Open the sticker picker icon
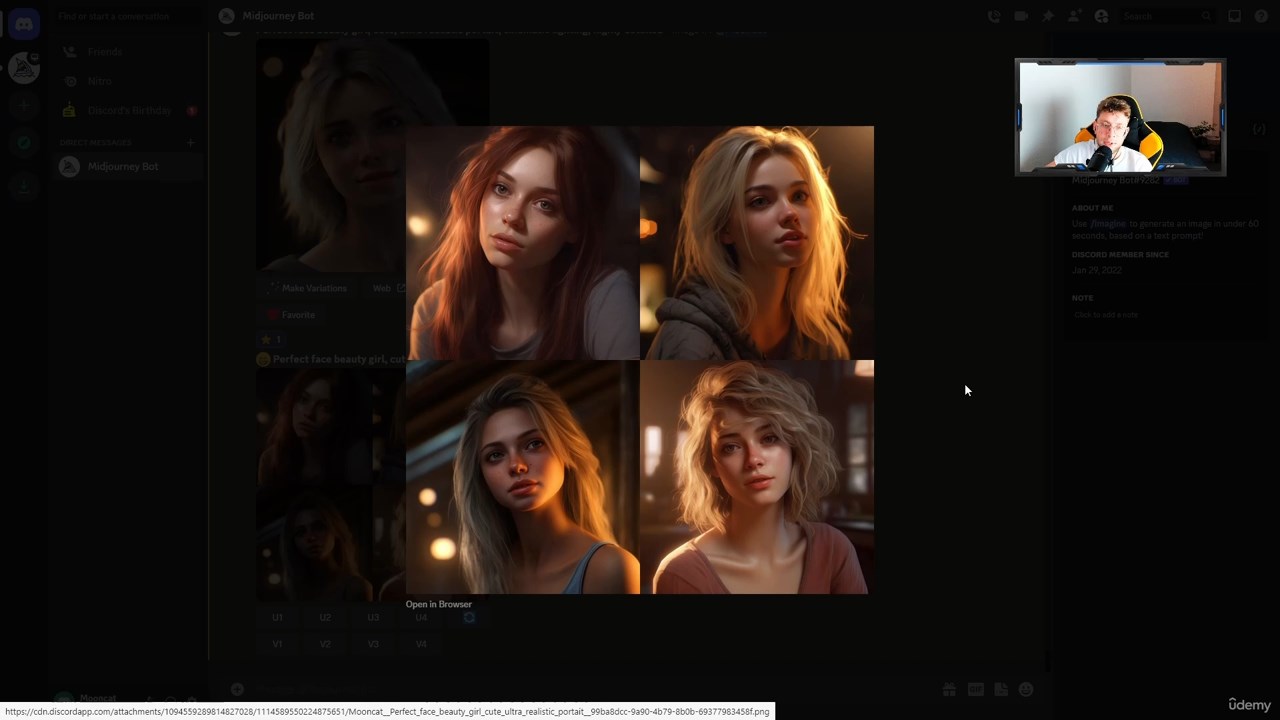The image size is (1280, 720). pos(1001,689)
